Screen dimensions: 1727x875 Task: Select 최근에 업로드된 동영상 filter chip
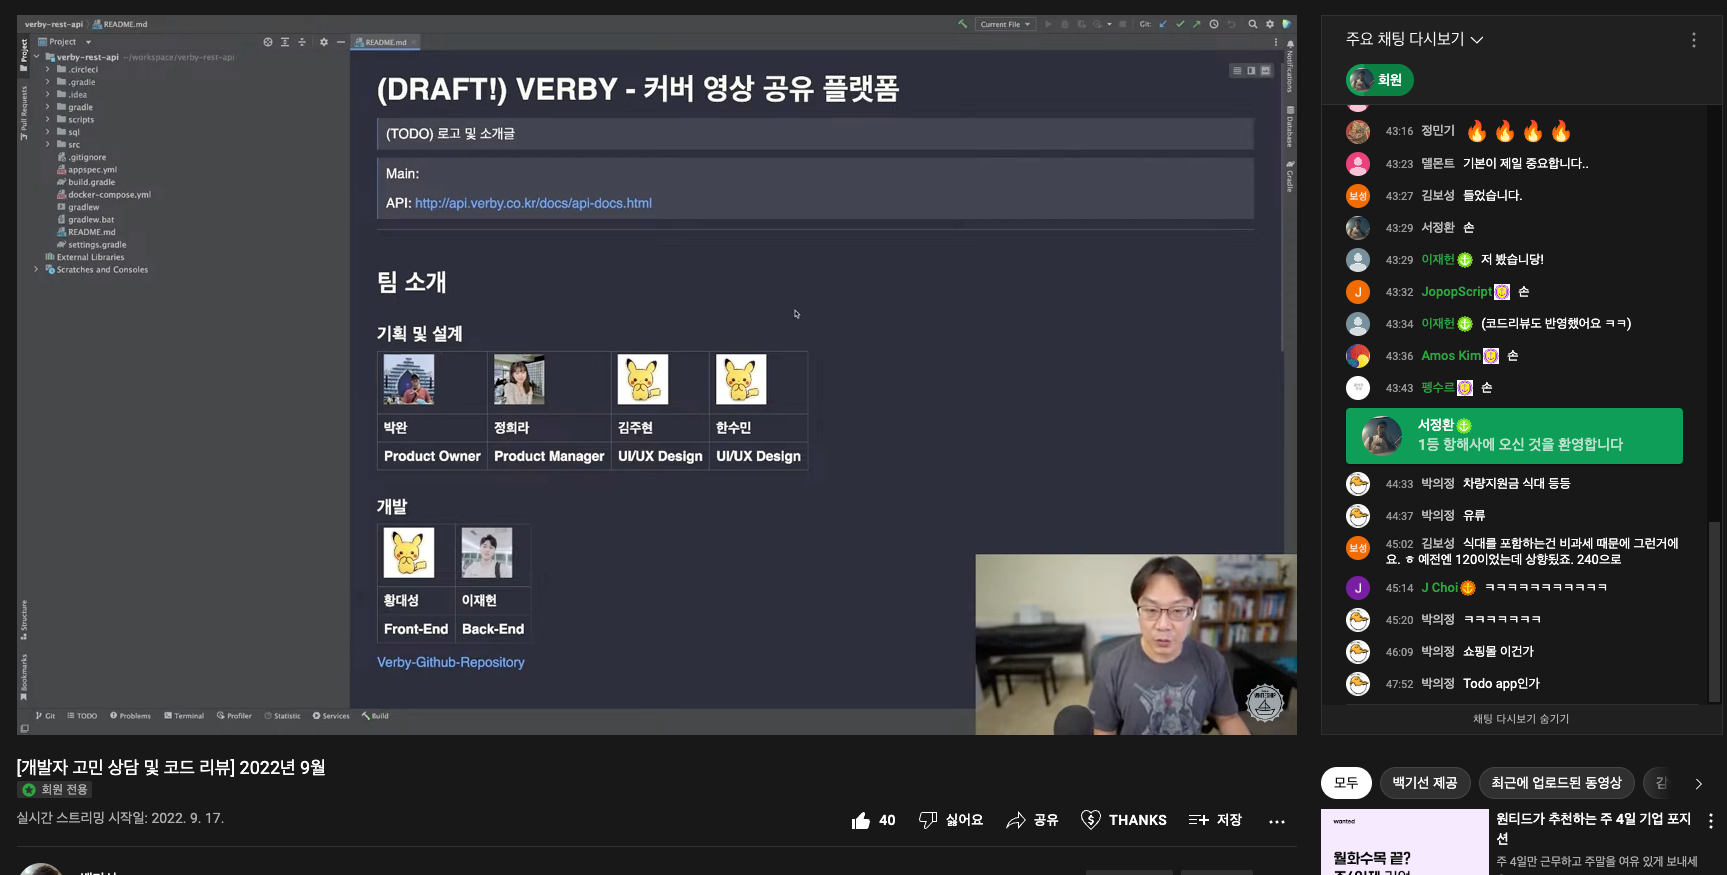pyautogui.click(x=1556, y=783)
